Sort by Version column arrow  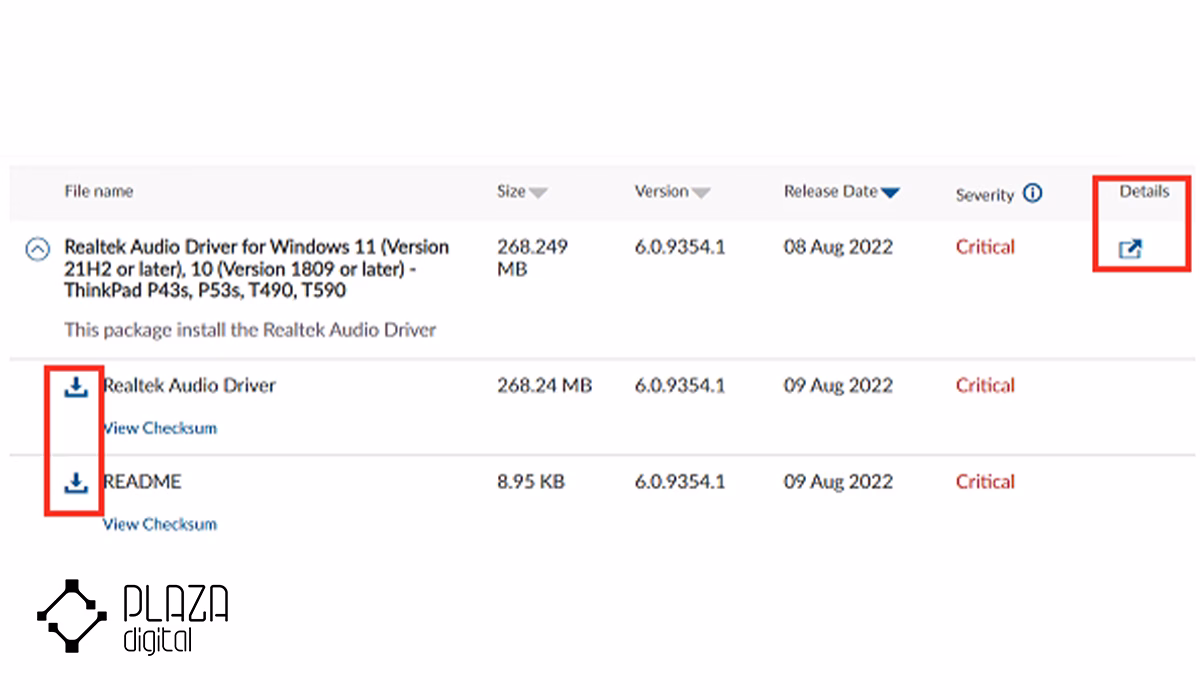pos(701,193)
